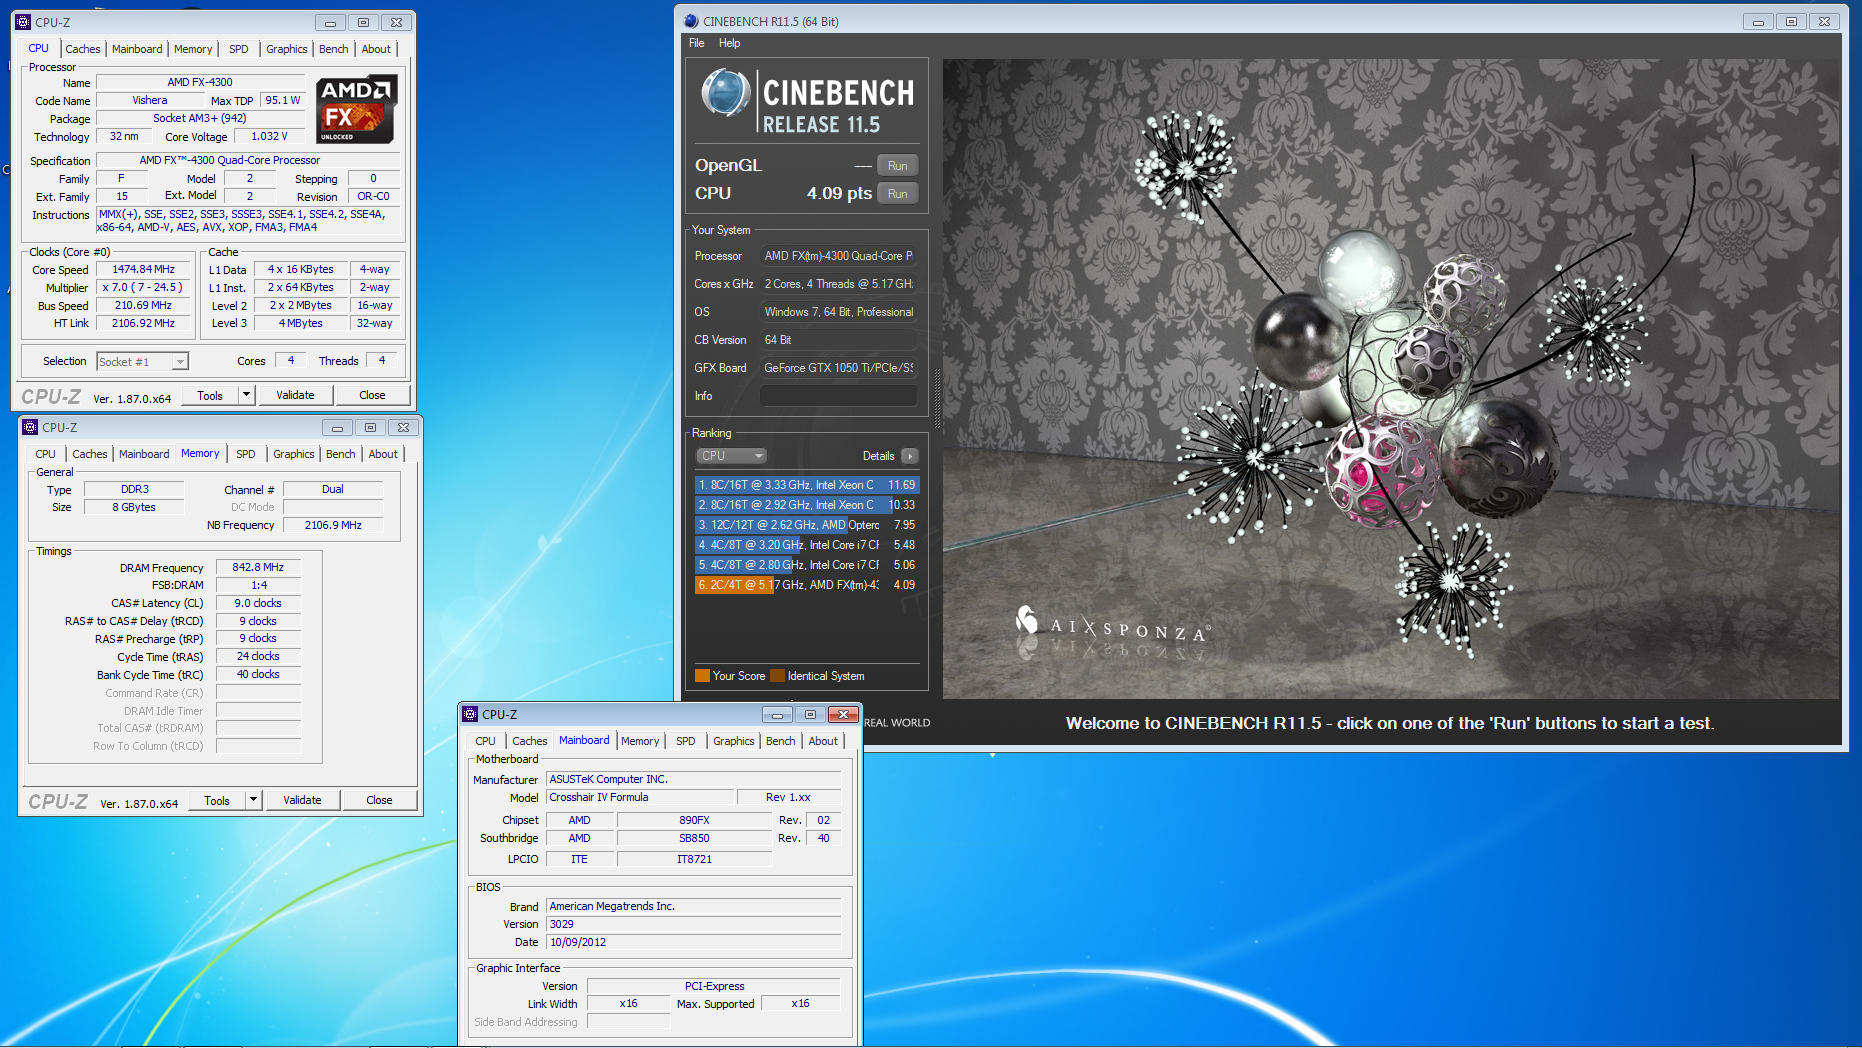Select SPD tab in CPU-Z Memory window
1862x1048 pixels.
246,454
